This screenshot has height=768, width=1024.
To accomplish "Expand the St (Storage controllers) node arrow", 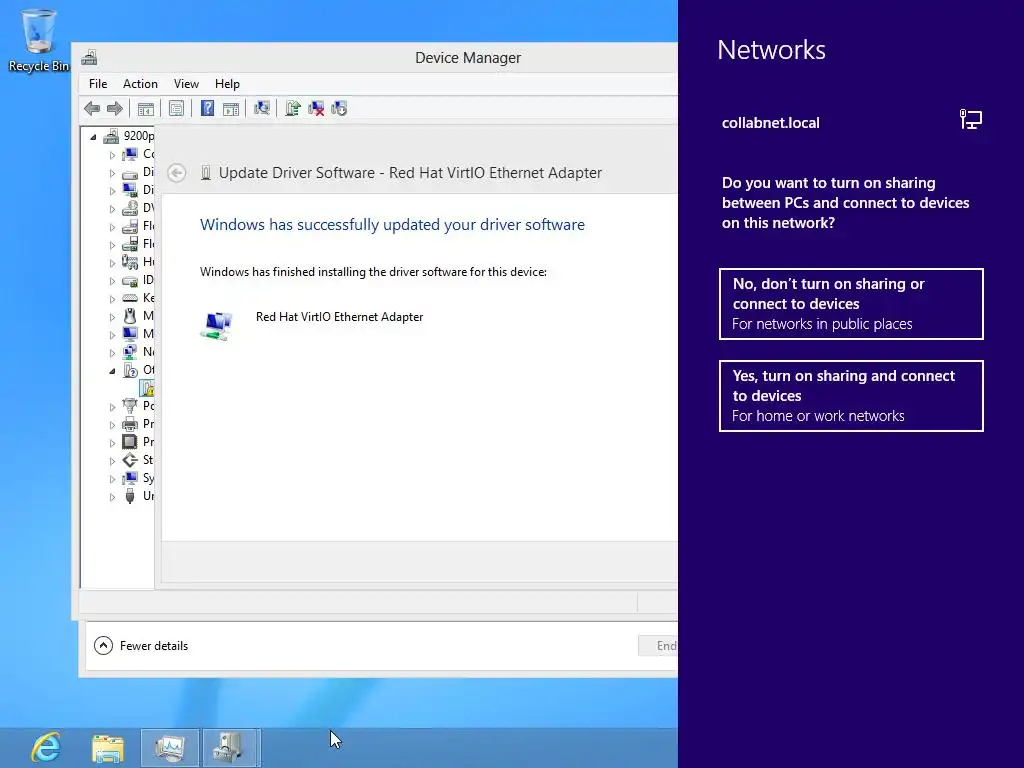I will tap(112, 460).
